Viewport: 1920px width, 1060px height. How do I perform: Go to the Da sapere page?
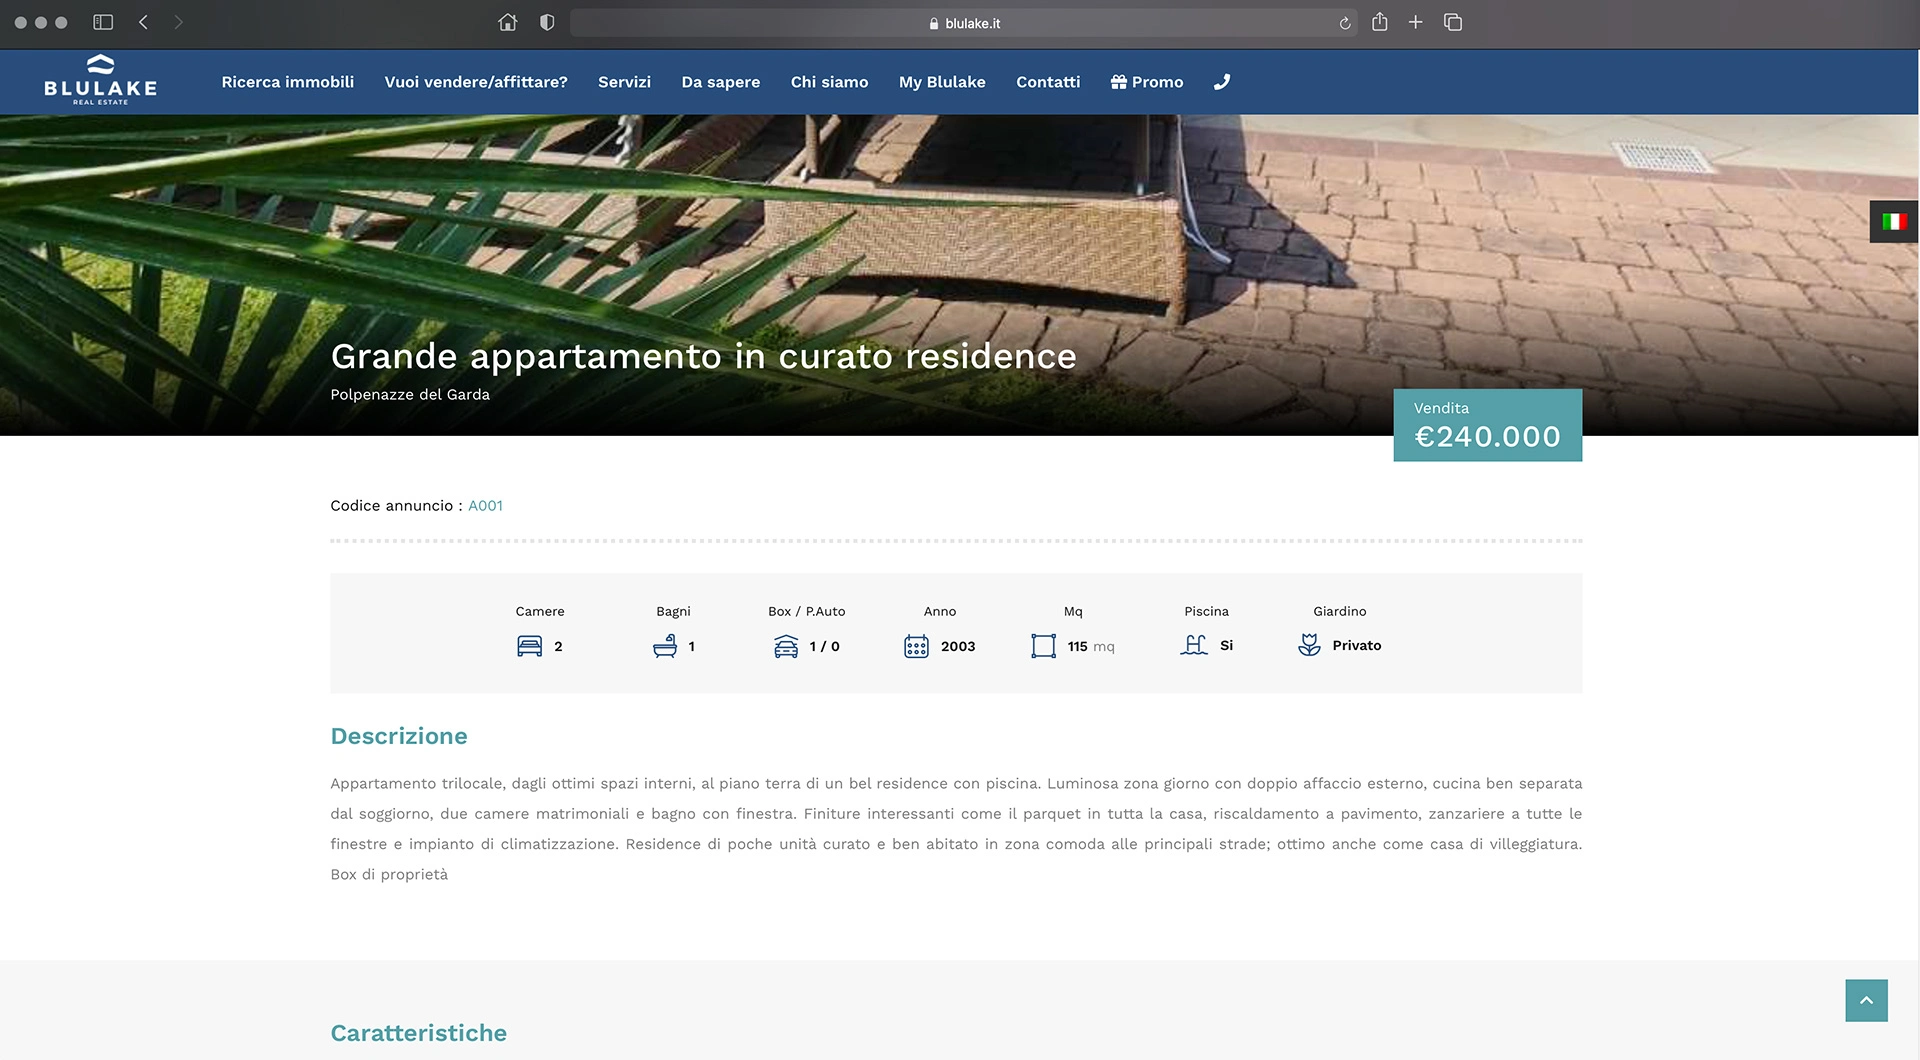pyautogui.click(x=720, y=82)
